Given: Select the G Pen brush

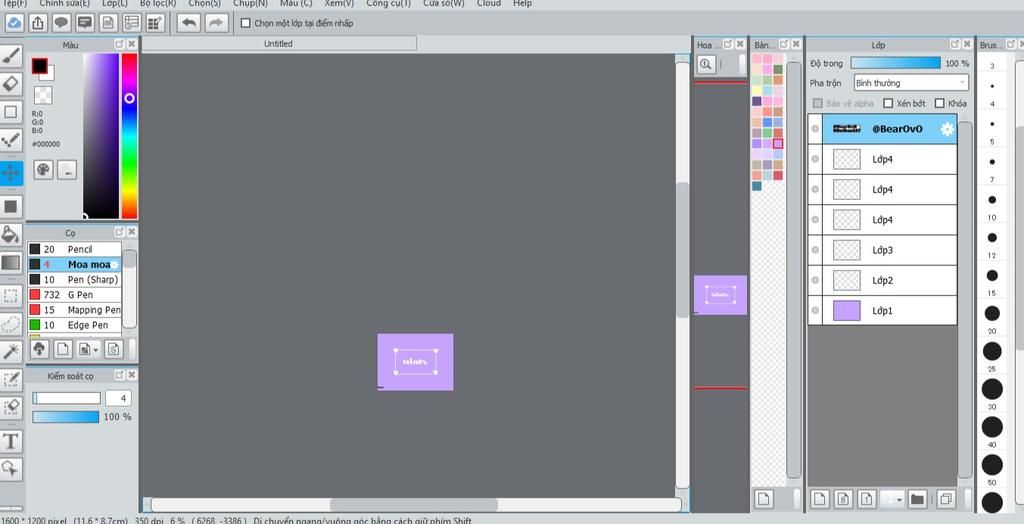Looking at the screenshot, I should [x=74, y=295].
